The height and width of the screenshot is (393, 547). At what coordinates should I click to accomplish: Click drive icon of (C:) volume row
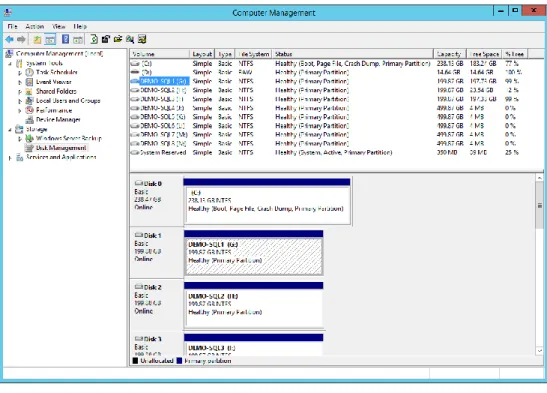pyautogui.click(x=135, y=63)
